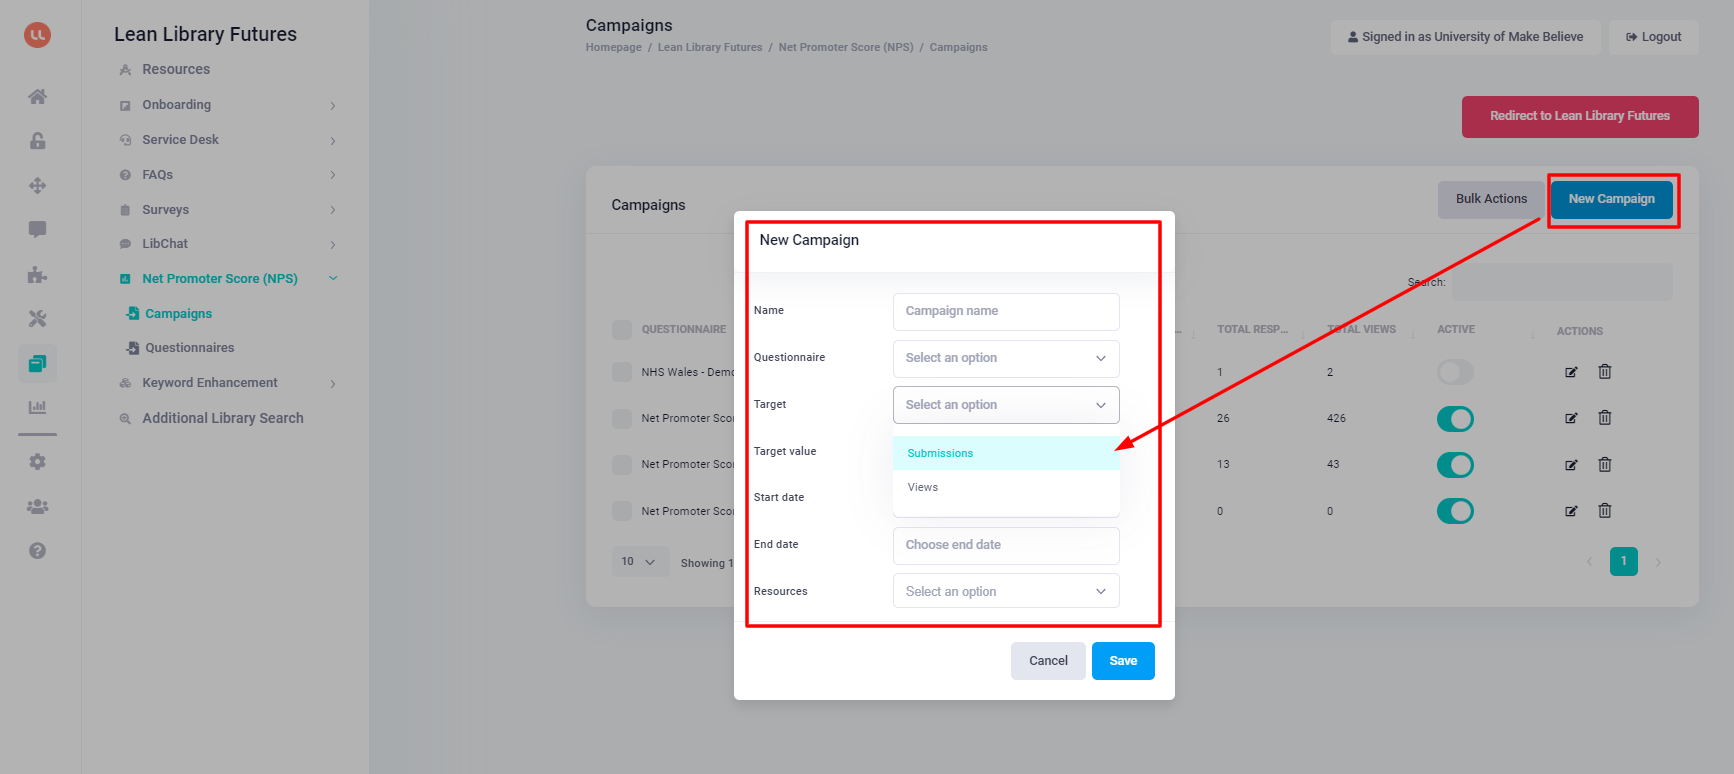
Task: Choose an end date for the campaign
Action: click(x=1005, y=545)
